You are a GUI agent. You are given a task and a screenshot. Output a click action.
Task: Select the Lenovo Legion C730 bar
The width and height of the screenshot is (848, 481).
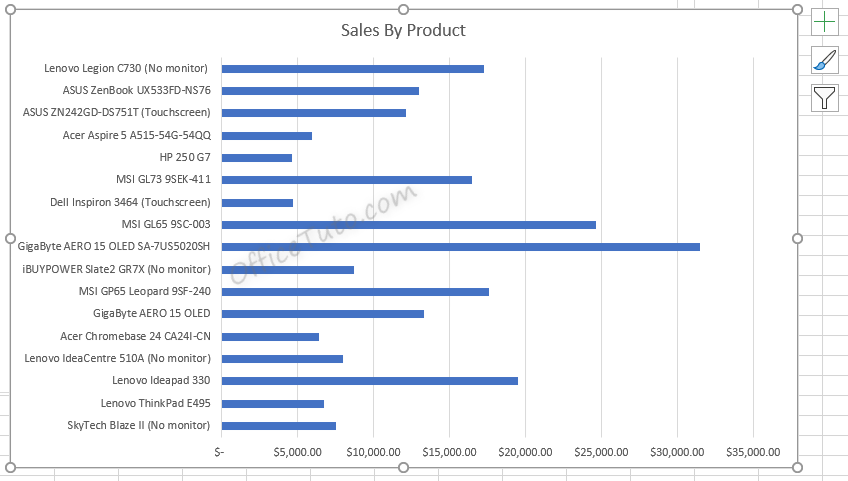pyautogui.click(x=353, y=69)
